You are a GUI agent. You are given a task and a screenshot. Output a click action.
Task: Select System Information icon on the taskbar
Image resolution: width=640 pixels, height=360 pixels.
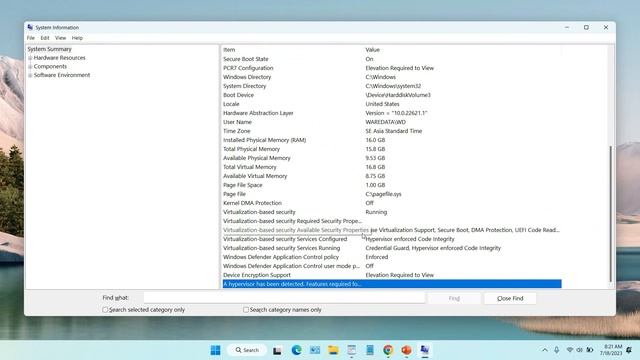coord(424,350)
